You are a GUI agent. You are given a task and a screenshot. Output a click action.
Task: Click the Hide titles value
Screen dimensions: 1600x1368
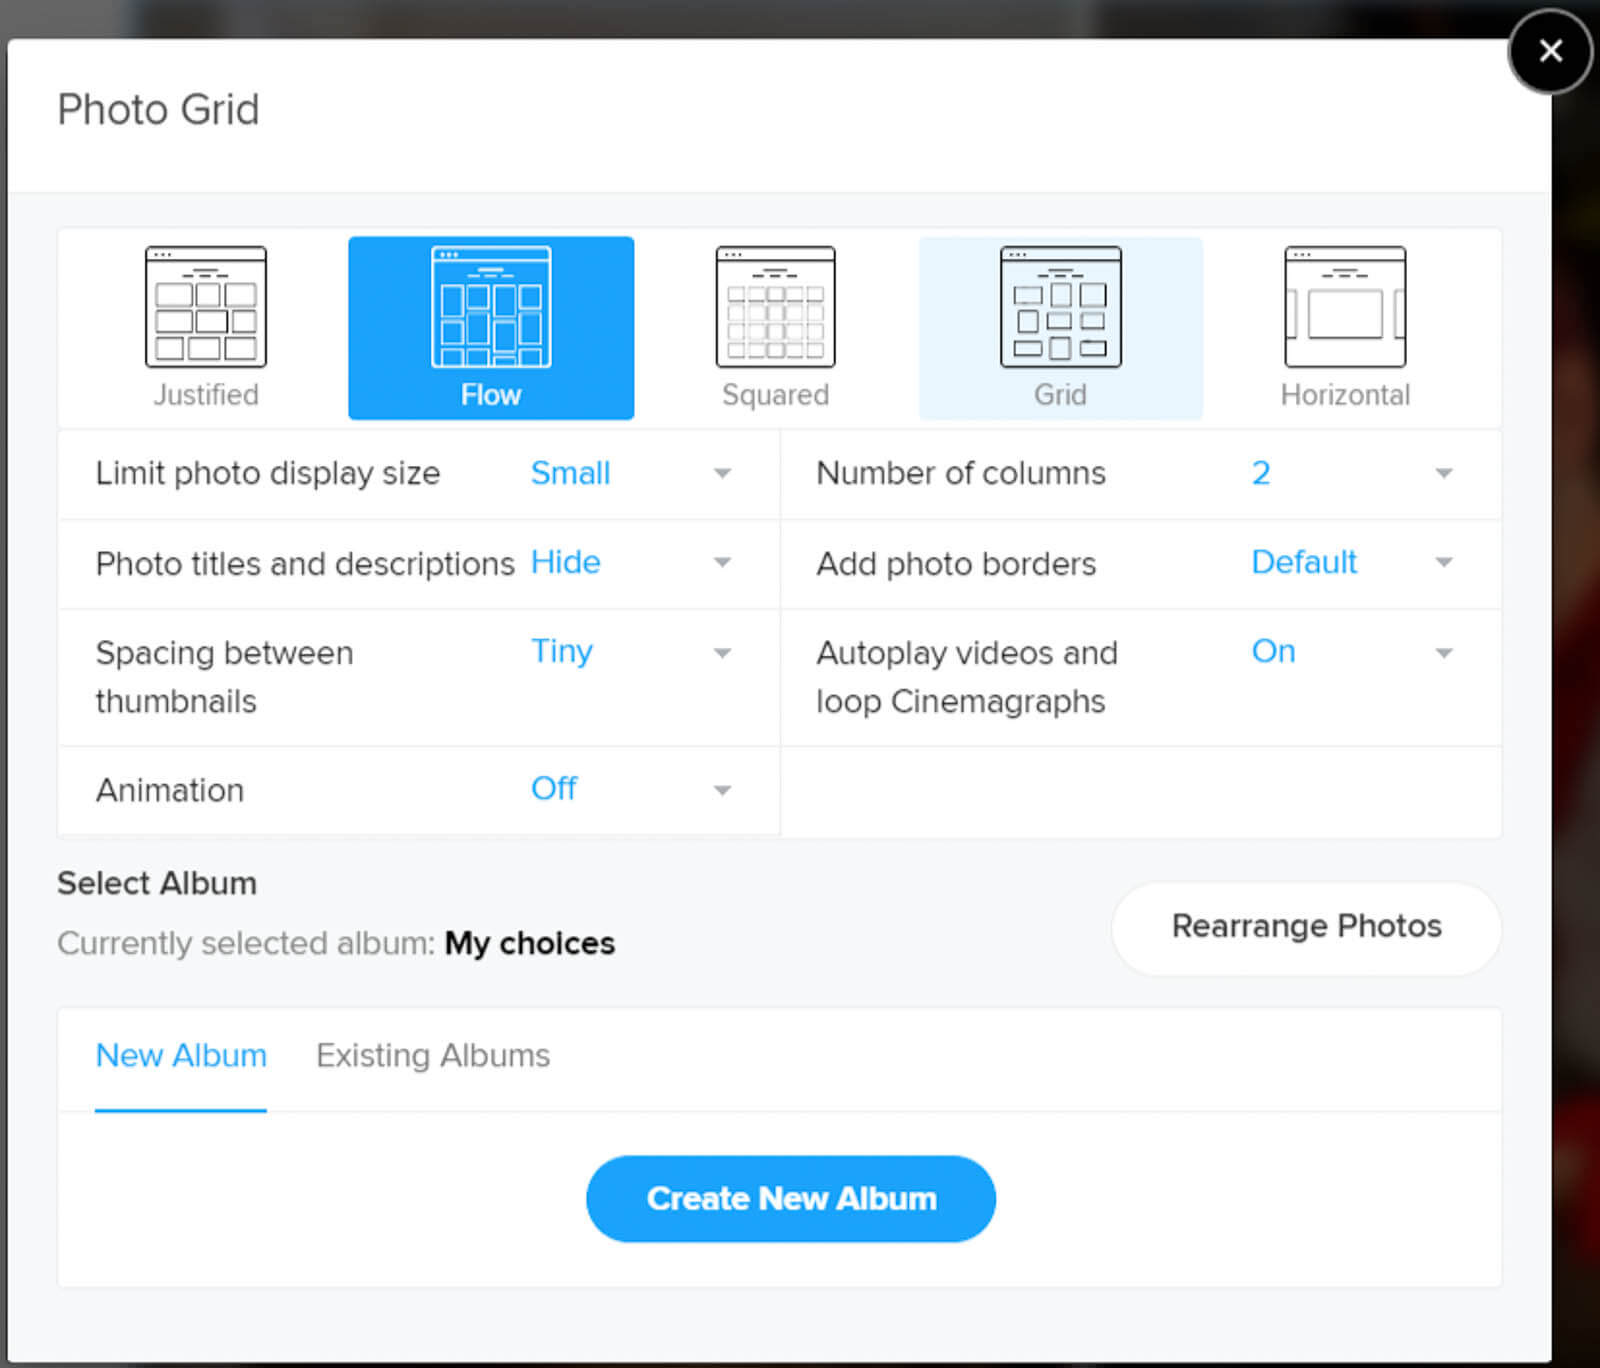pos(565,563)
